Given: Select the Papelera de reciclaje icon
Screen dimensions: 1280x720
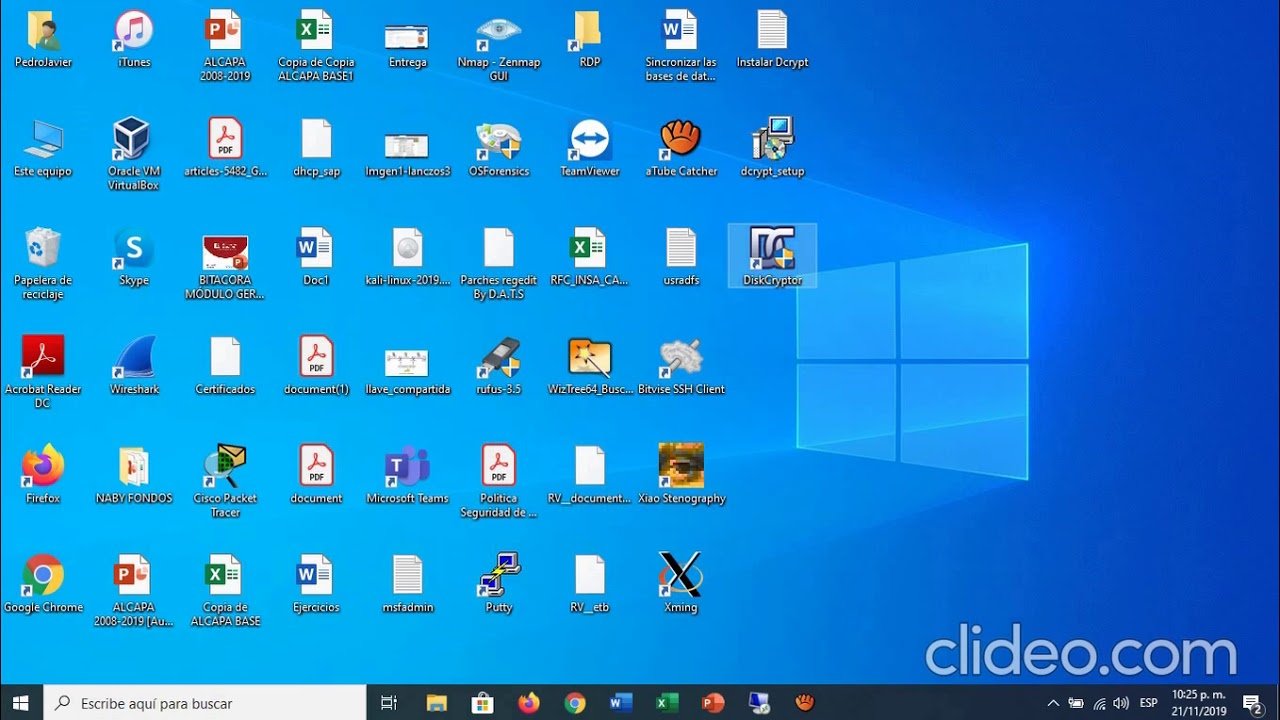Looking at the screenshot, I should pyautogui.click(x=42, y=264).
